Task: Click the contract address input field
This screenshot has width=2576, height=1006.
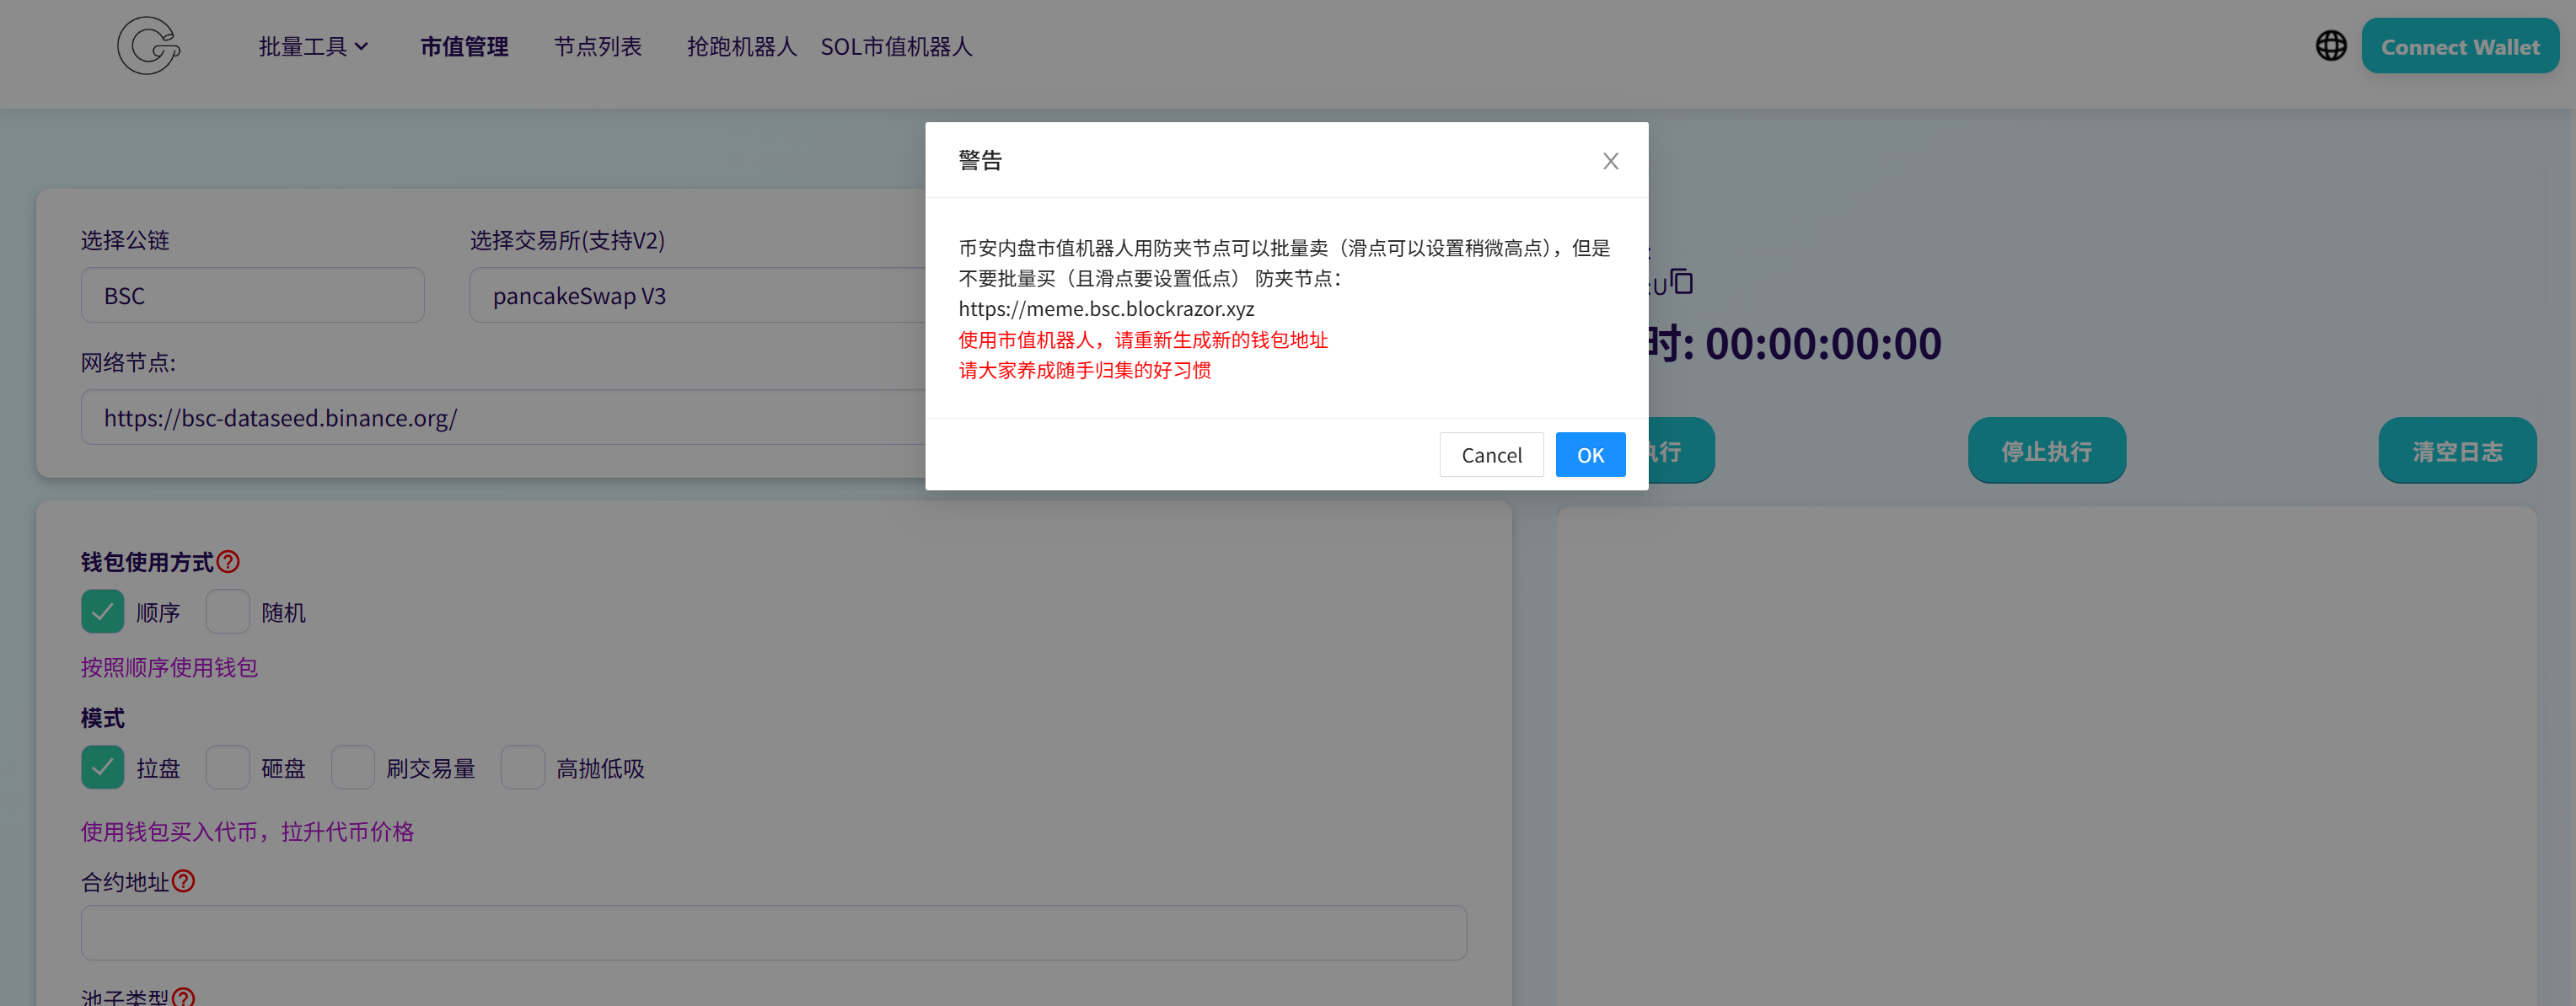Action: tap(773, 933)
